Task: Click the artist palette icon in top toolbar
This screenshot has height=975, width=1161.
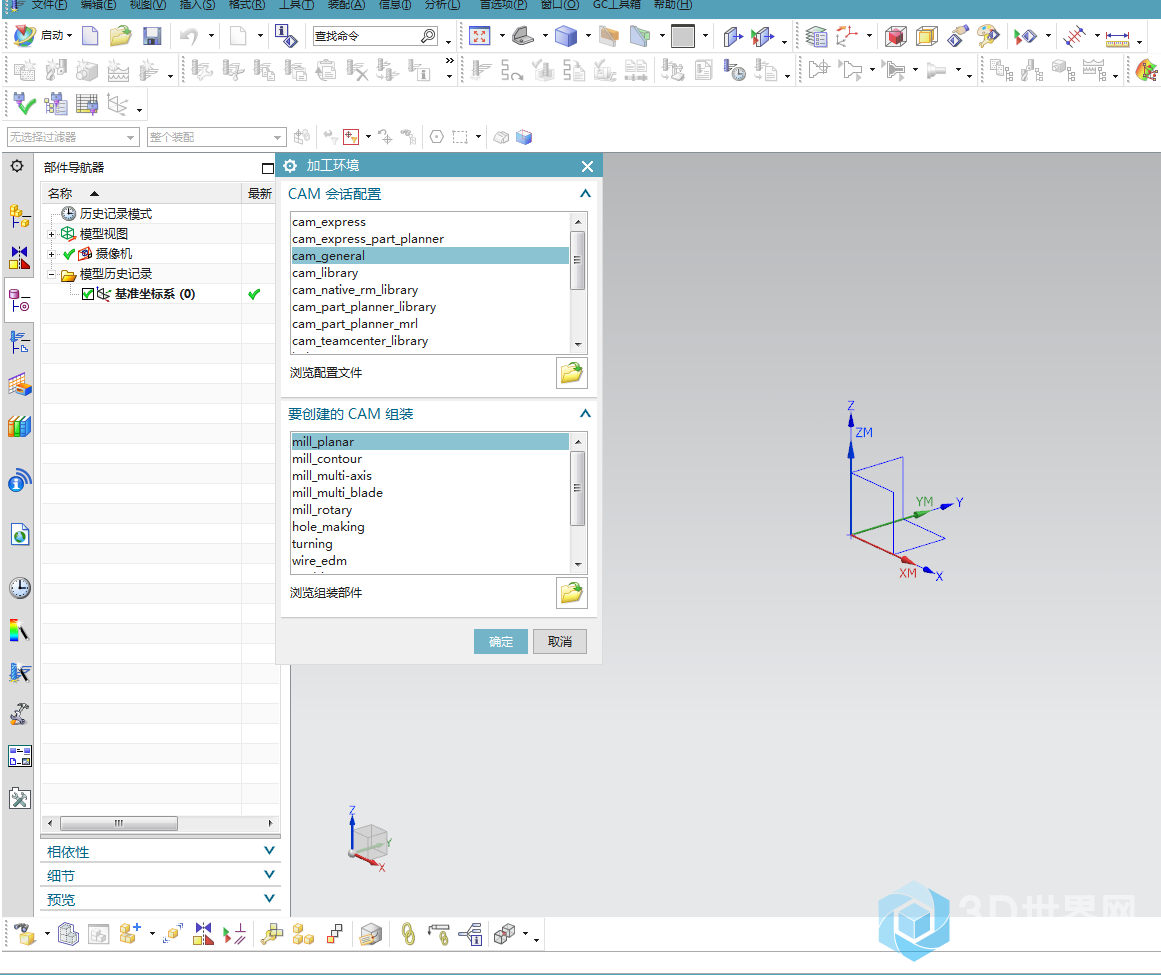Action: point(988,36)
